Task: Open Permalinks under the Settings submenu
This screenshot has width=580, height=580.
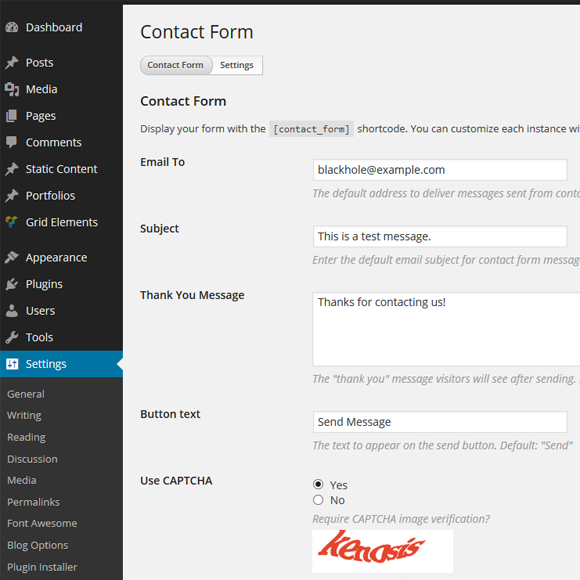Action: pyautogui.click(x=33, y=502)
